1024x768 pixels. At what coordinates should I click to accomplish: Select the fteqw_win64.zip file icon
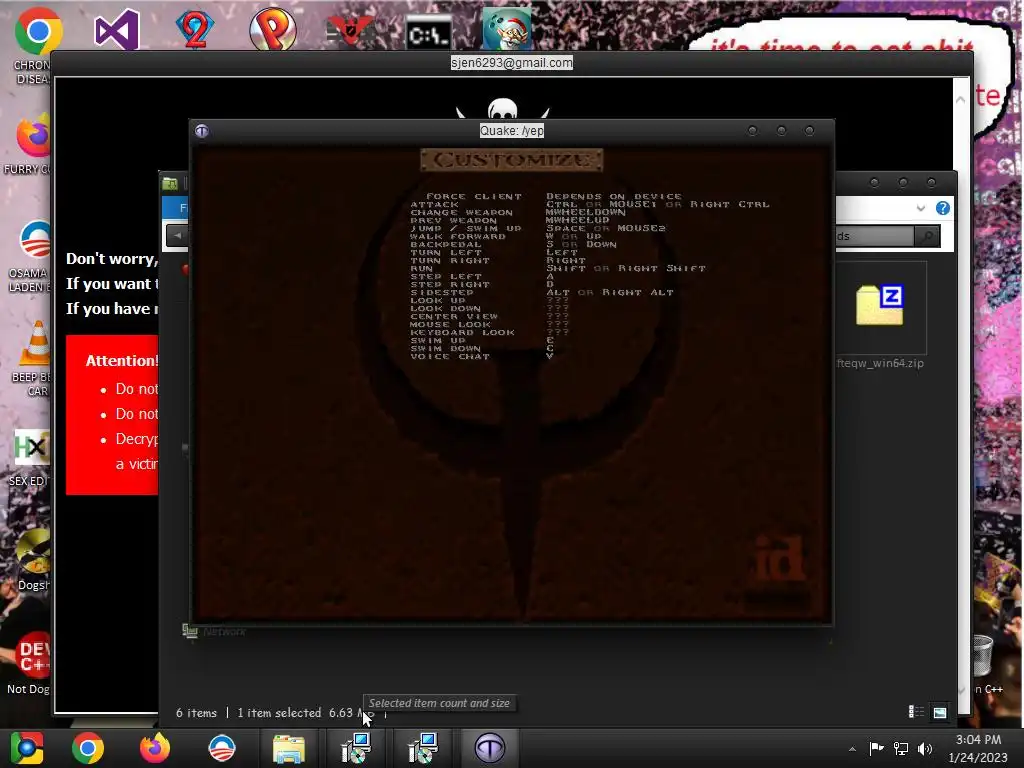click(x=880, y=305)
